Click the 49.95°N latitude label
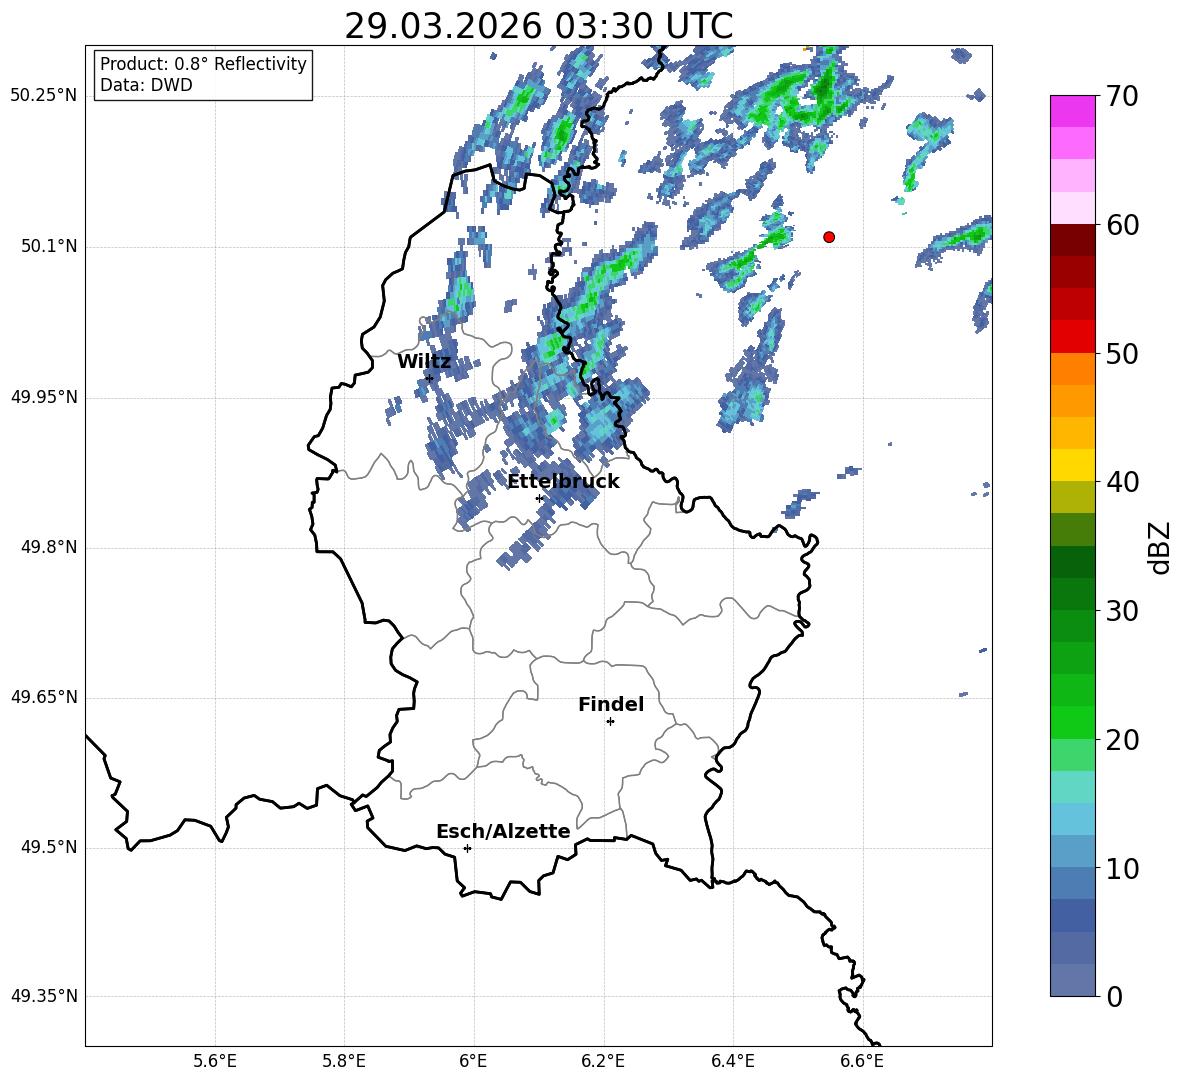The image size is (1184, 1081). point(44,397)
